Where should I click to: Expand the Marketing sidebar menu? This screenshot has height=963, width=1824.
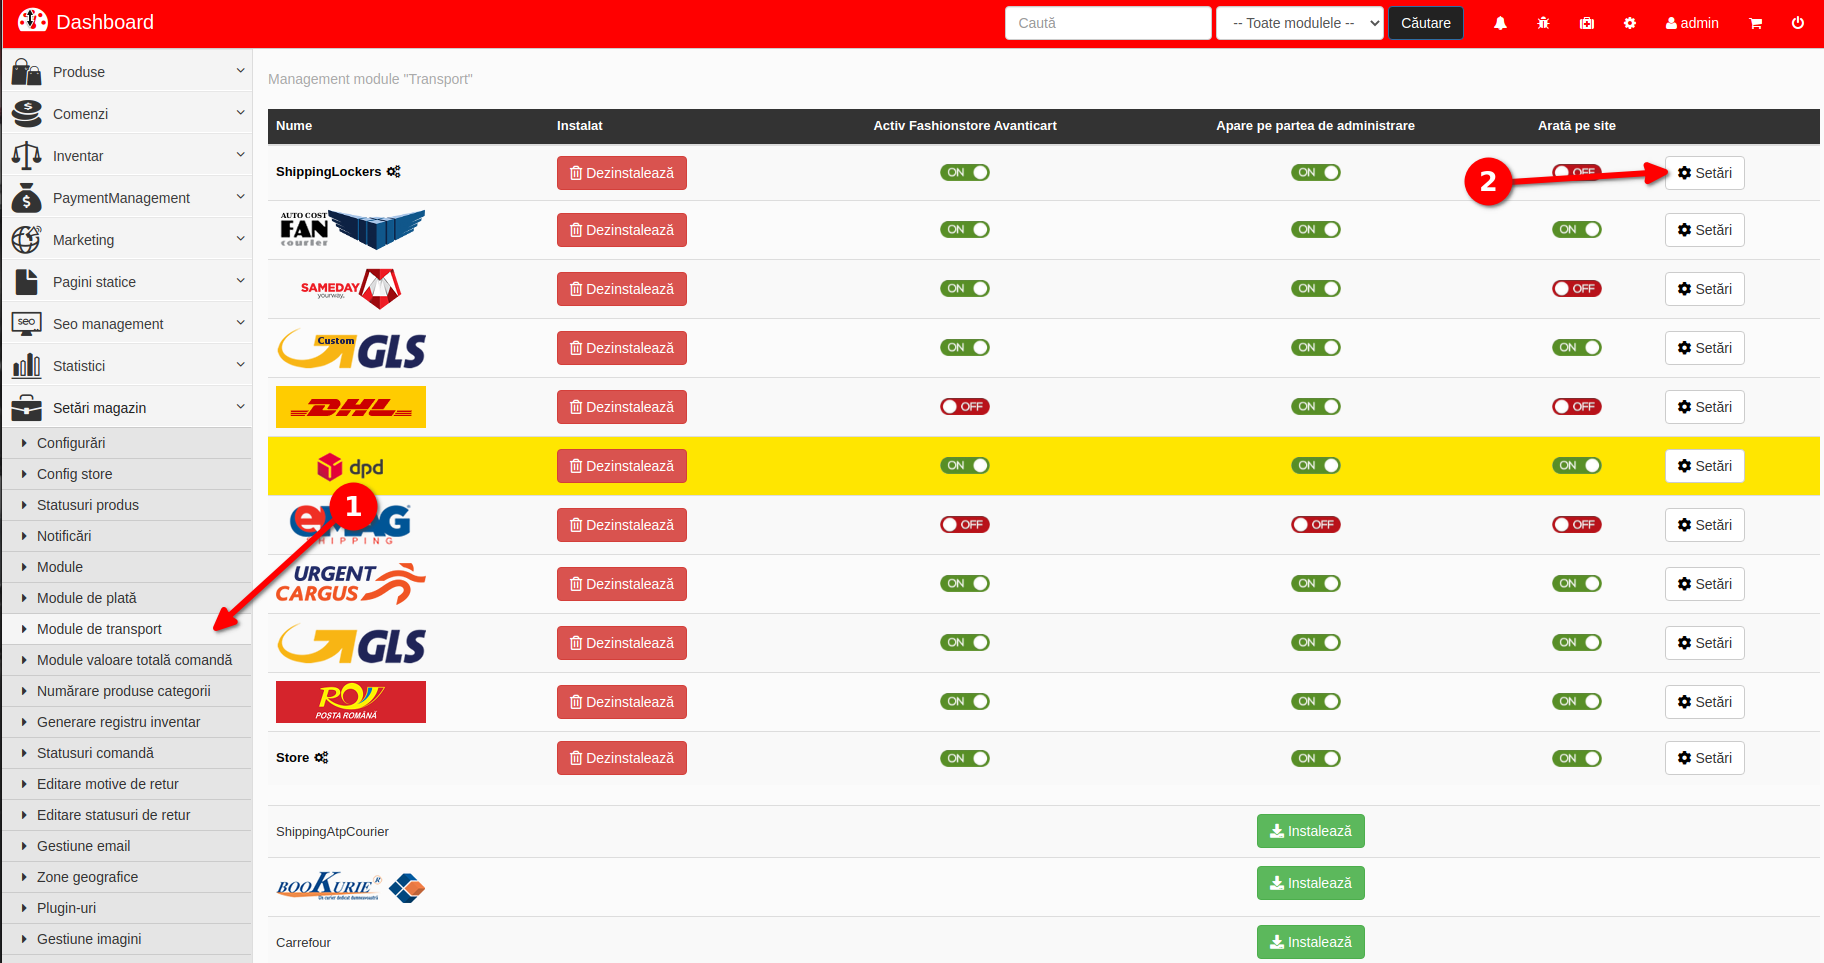126,240
